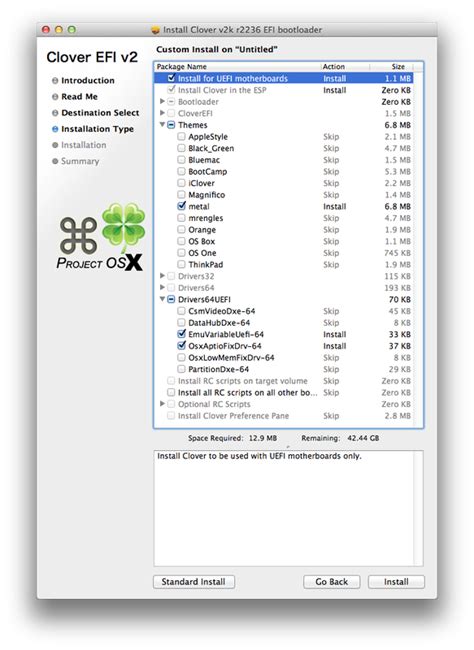Click the Install action for metal theme
The width and height of the screenshot is (474, 650).
(335, 206)
